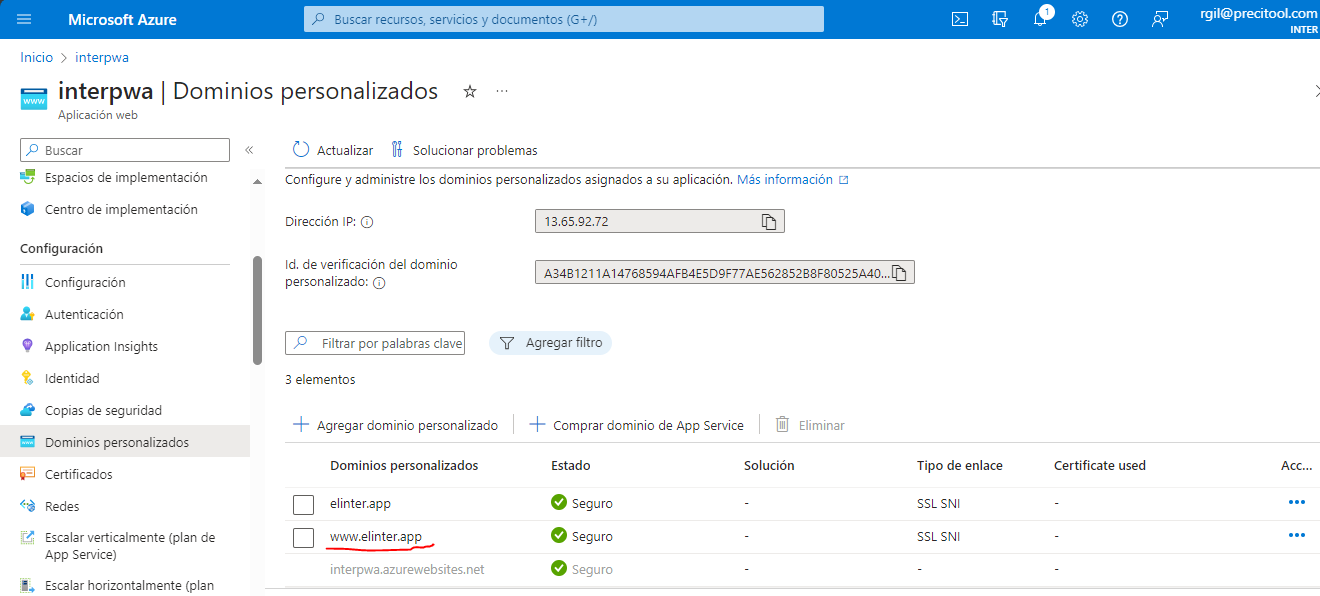Screen dimensions: 1320x596
Task: Click the elinter.app domain name
Action: [x=360, y=503]
